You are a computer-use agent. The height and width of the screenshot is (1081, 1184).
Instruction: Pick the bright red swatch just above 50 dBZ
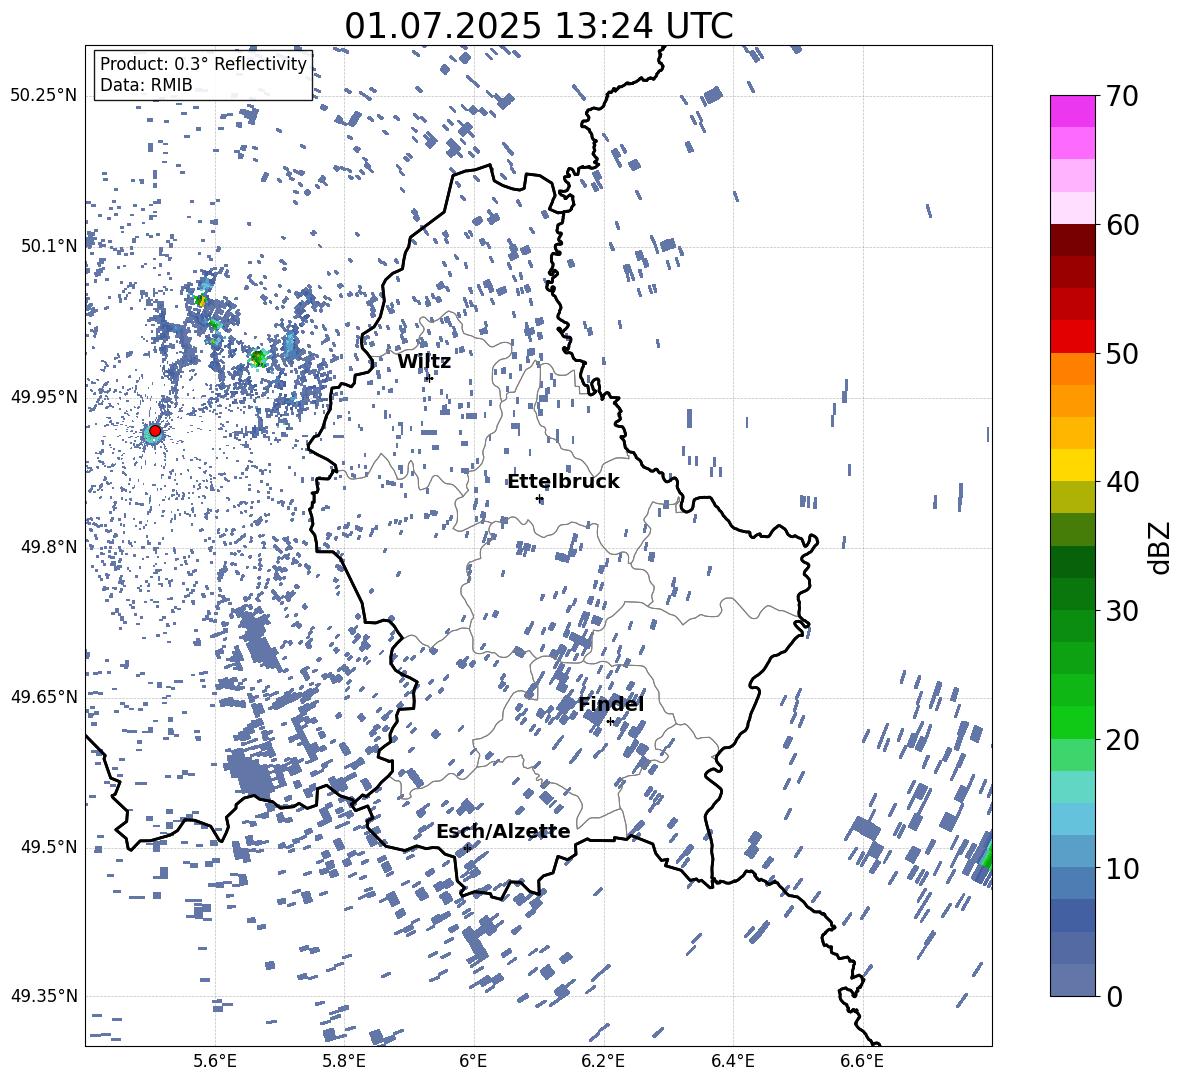click(x=1072, y=337)
